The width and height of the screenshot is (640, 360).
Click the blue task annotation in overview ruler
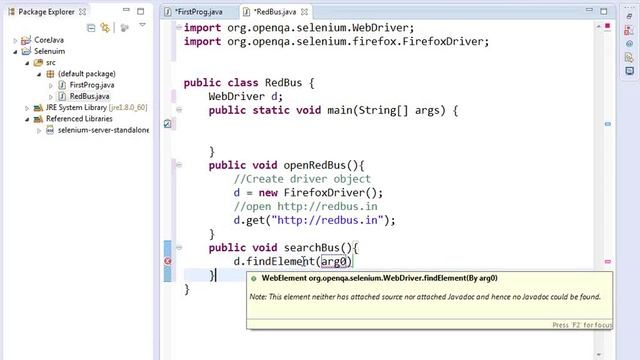tap(608, 124)
